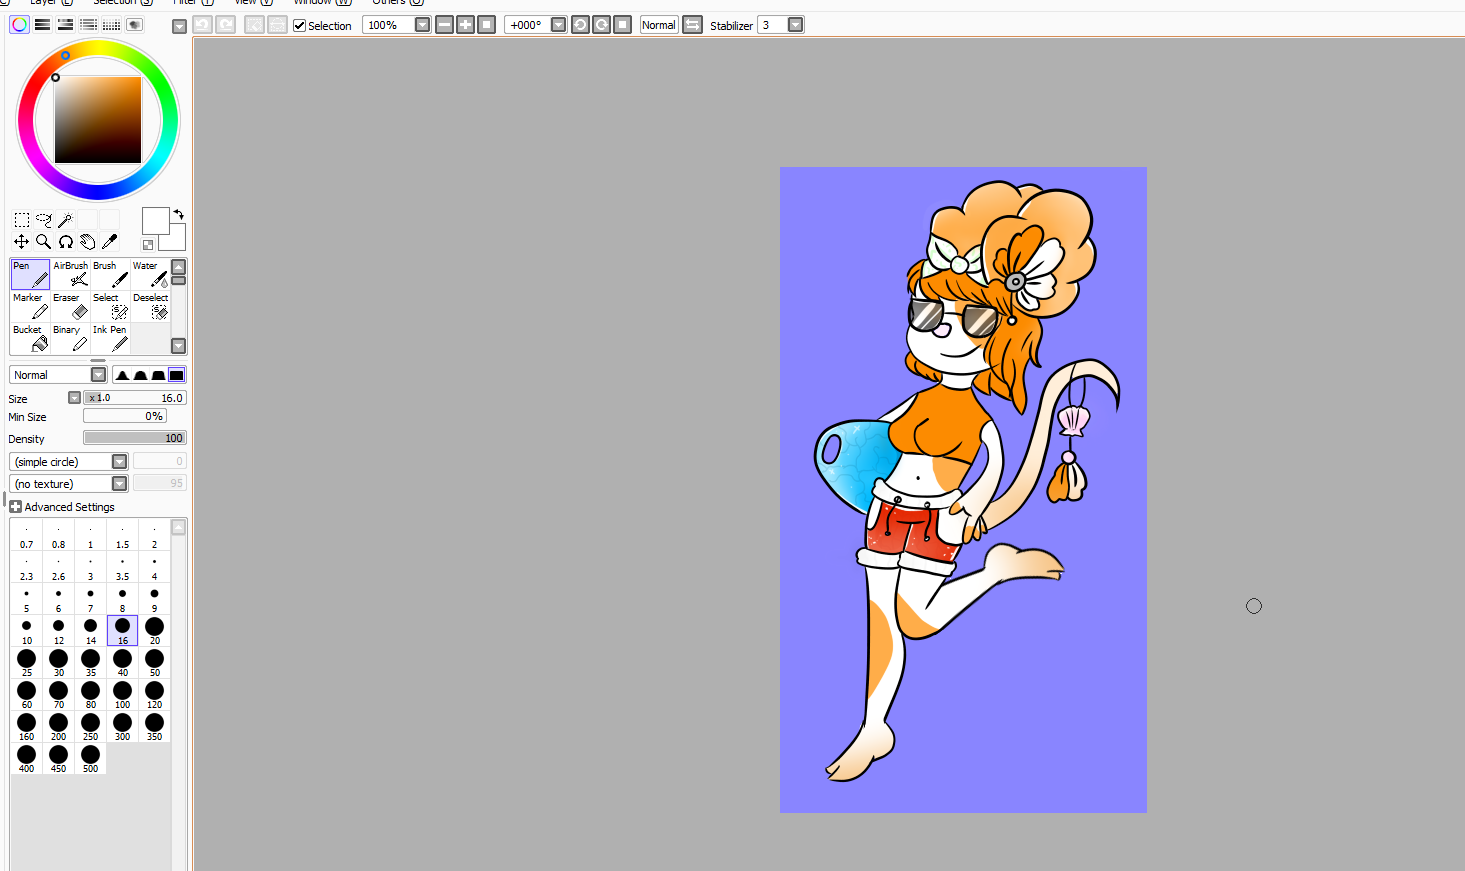Open the Window menu
This screenshot has height=871, width=1465.
[x=322, y=2]
